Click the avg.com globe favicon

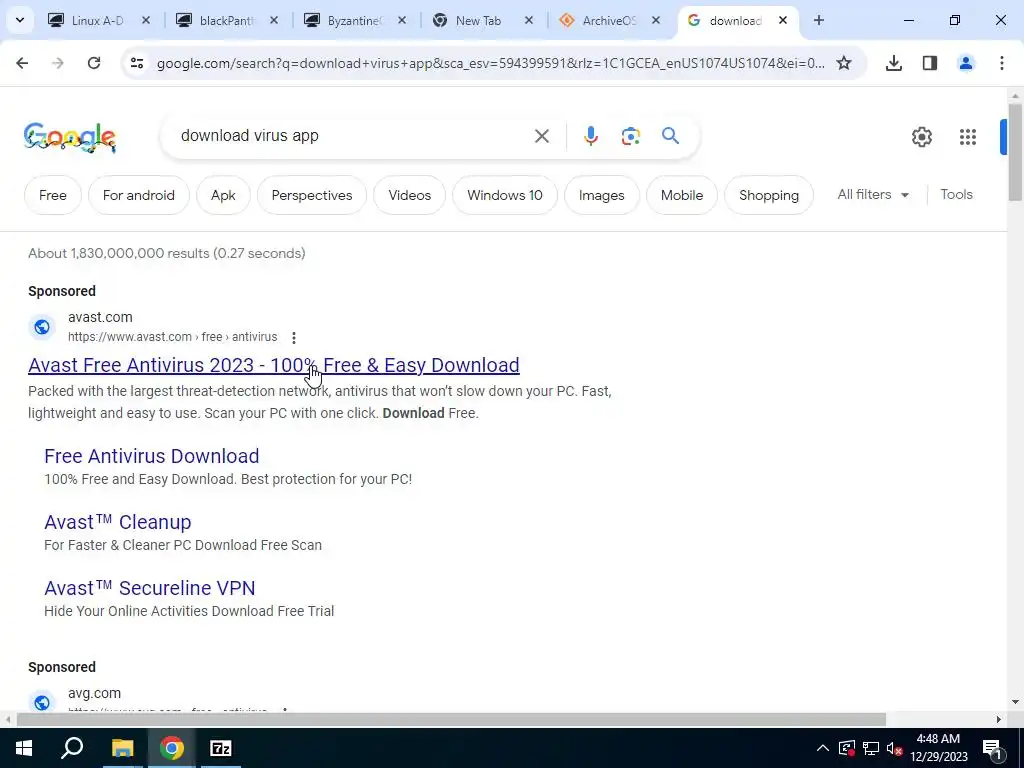[x=42, y=702]
